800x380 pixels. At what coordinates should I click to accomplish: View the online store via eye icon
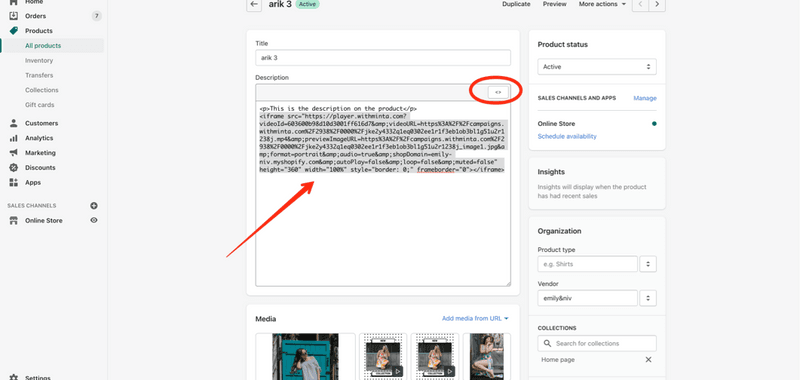94,220
